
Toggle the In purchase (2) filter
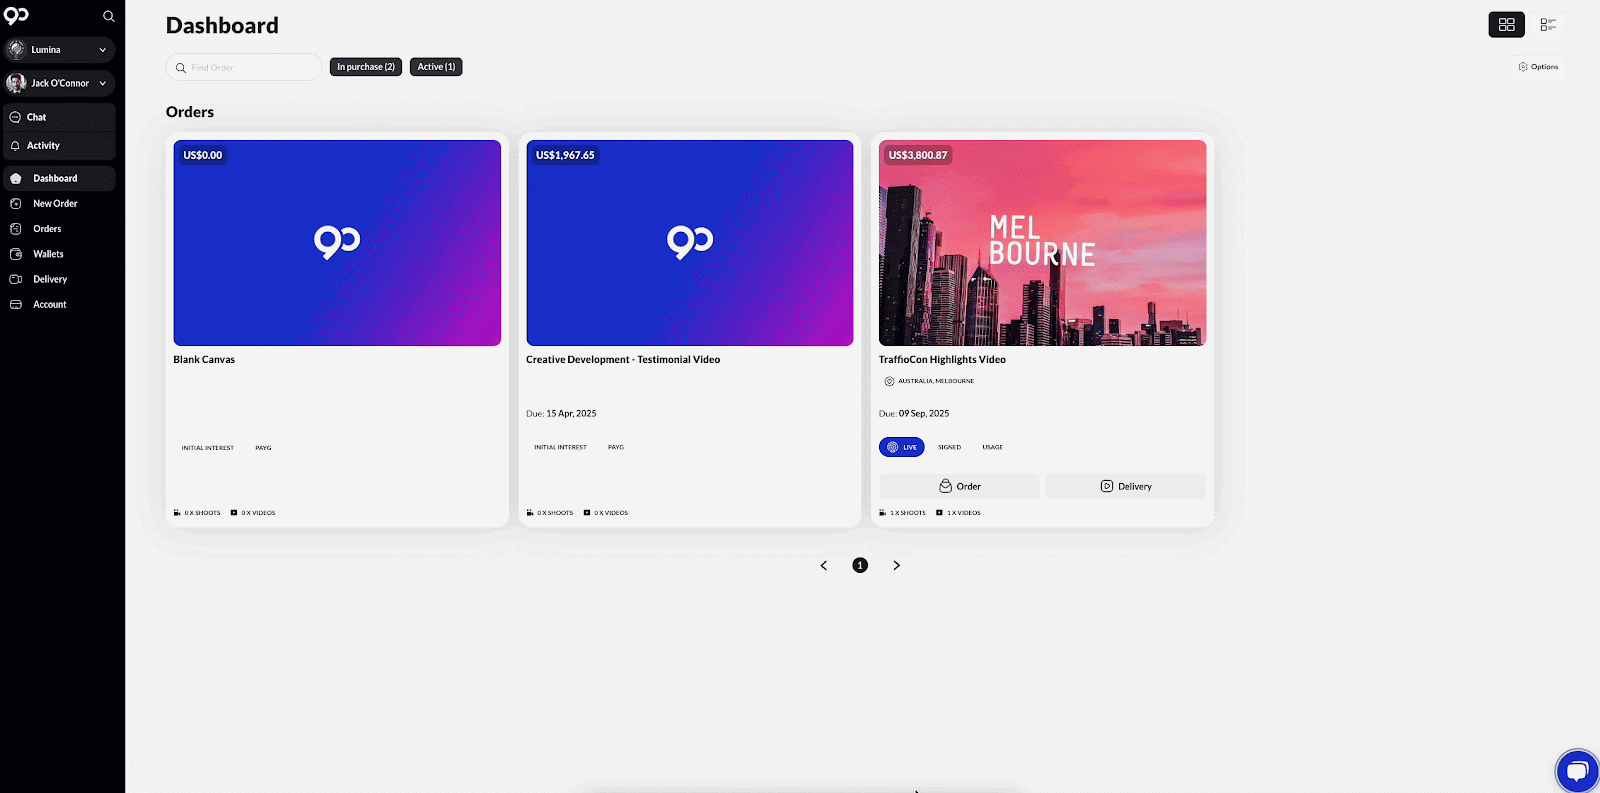pyautogui.click(x=366, y=67)
